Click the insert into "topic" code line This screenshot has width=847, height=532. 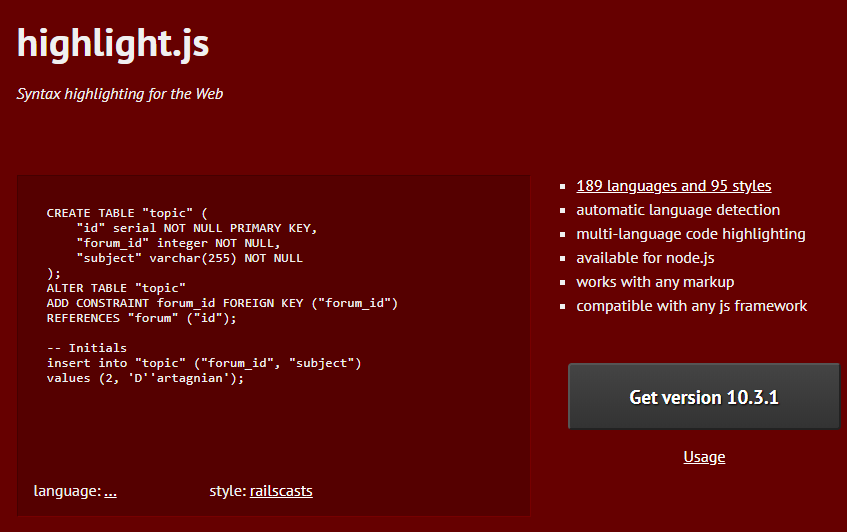click(204, 363)
